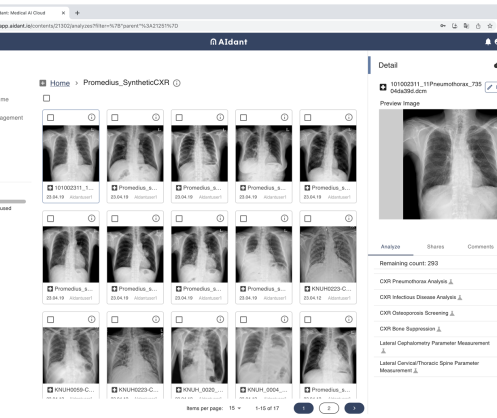Screen dimensions: 497x418
Task: Edit file name with the pencil icon
Action: pos(490,87)
